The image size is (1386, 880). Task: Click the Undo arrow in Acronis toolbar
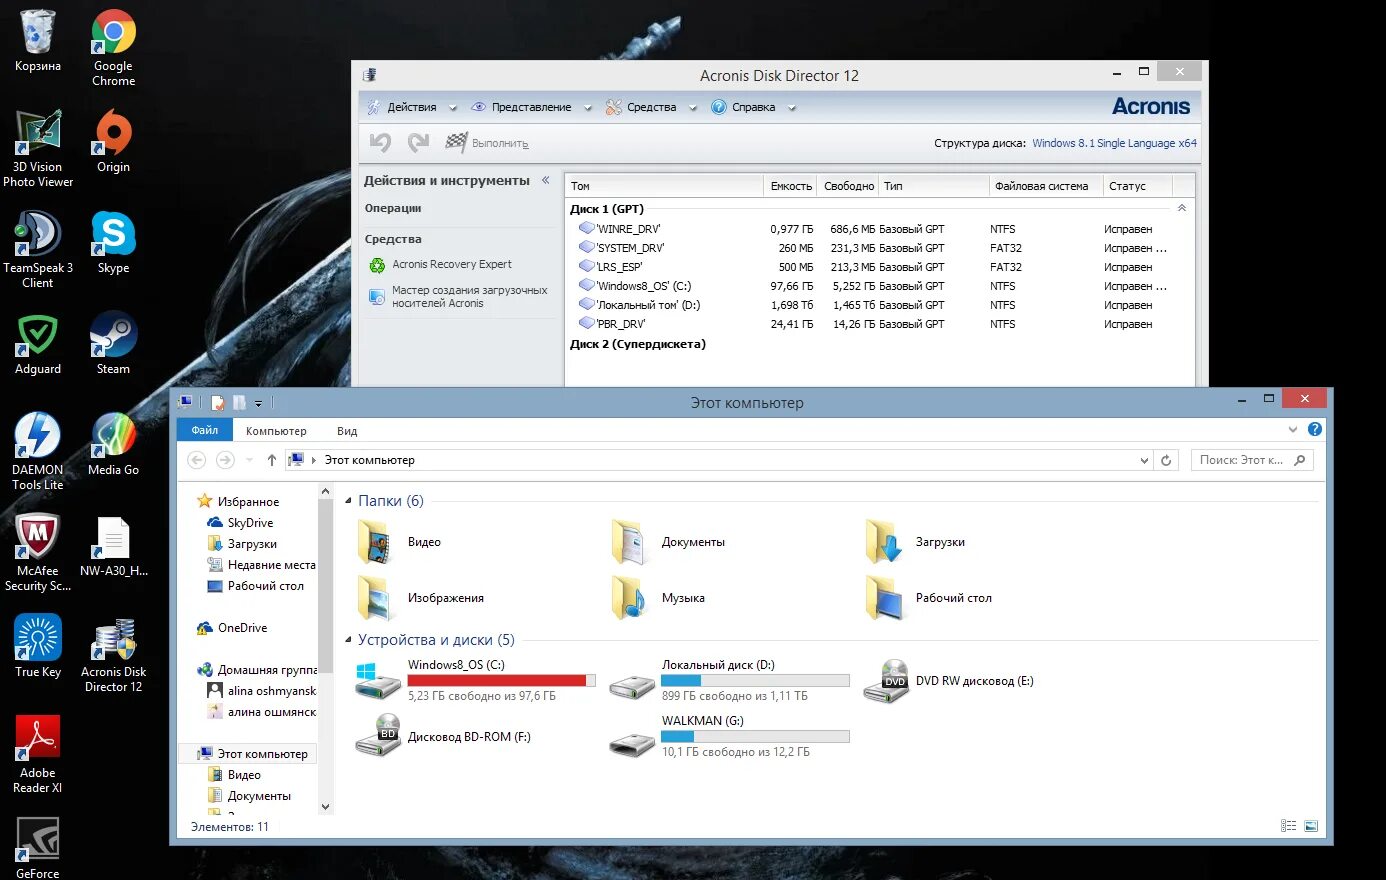[380, 143]
